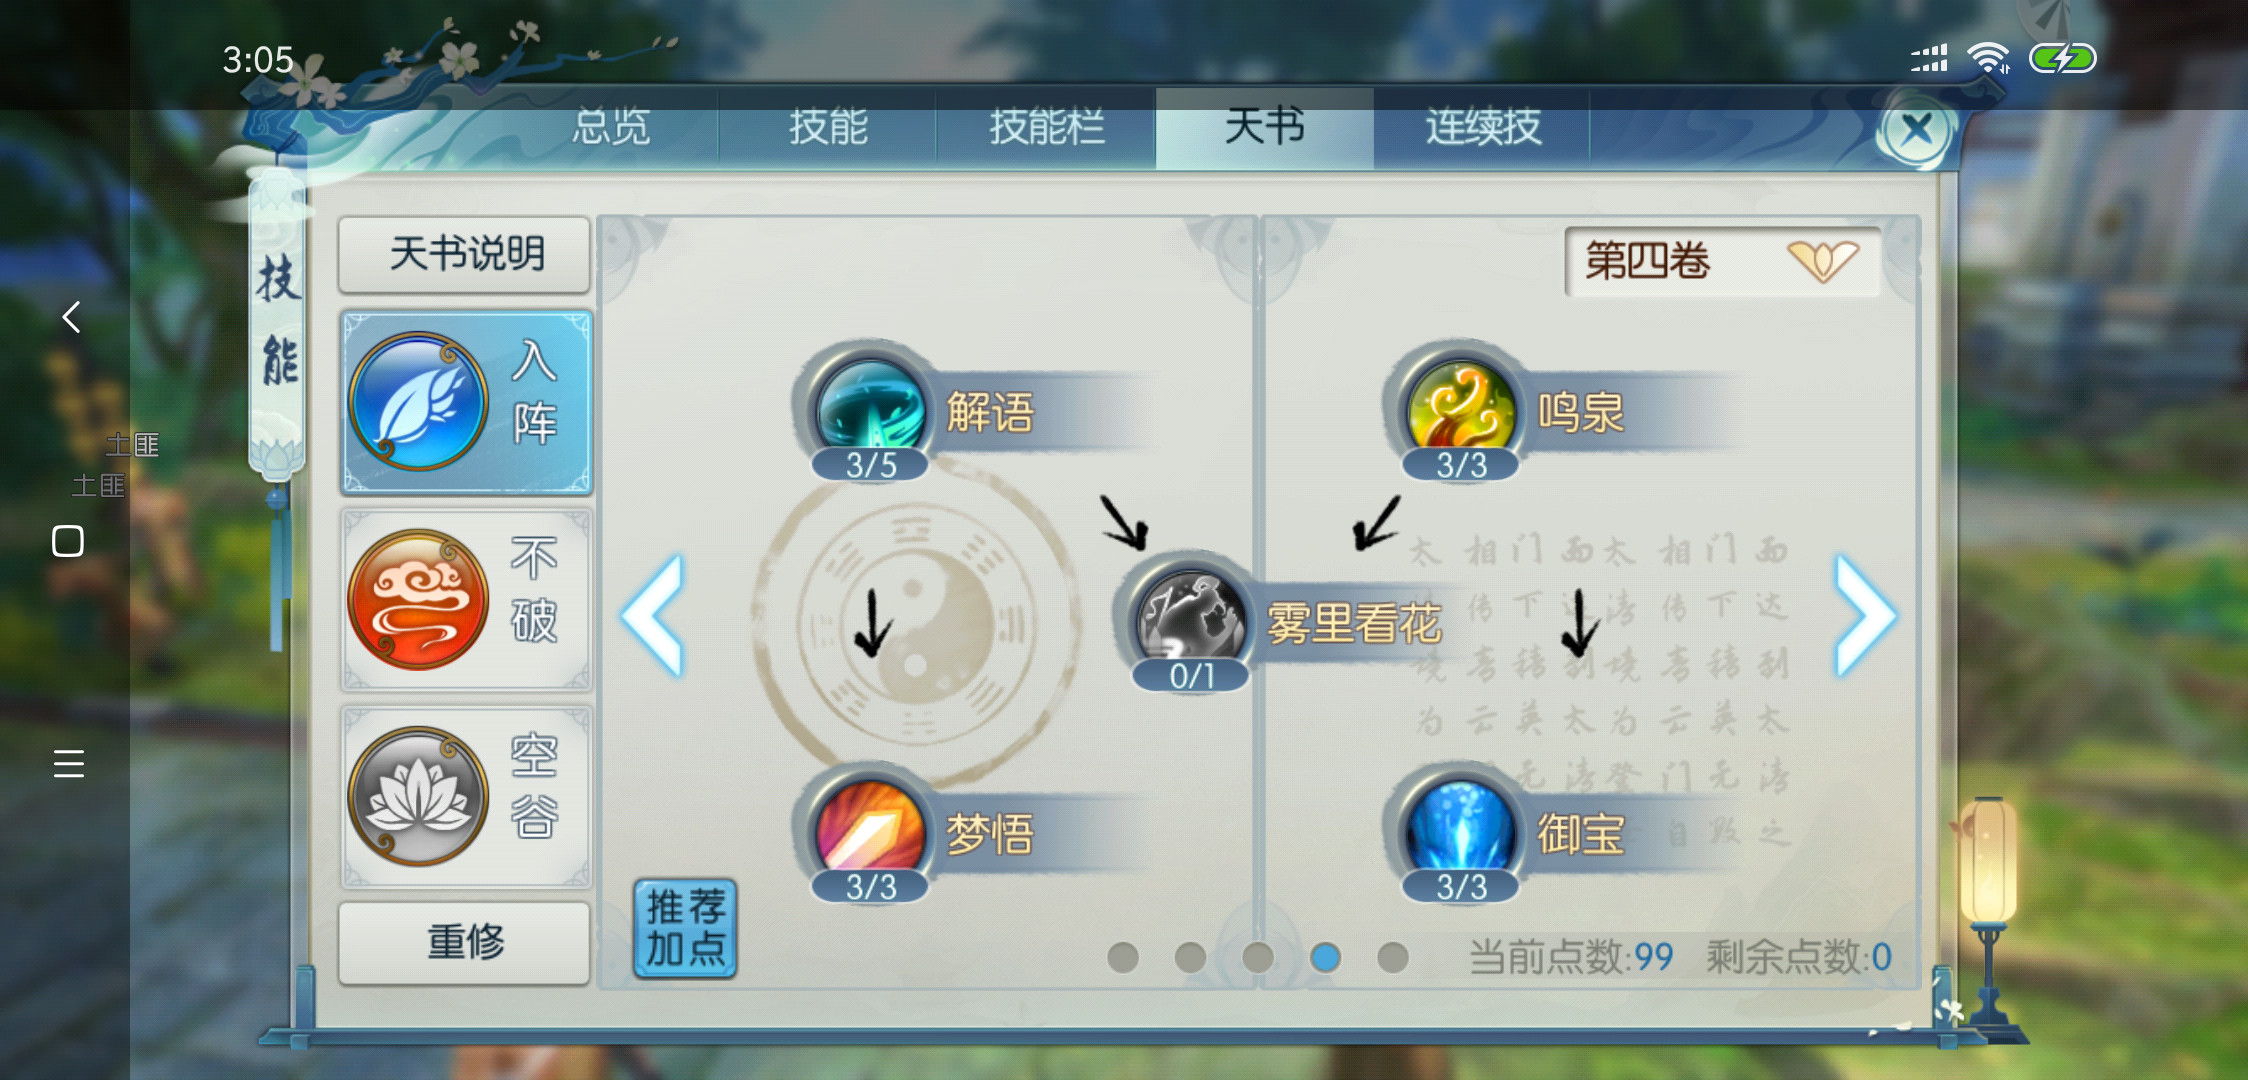The image size is (2248, 1080).
Task: Select the 御宝 blue skill icon
Action: pyautogui.click(x=1461, y=830)
